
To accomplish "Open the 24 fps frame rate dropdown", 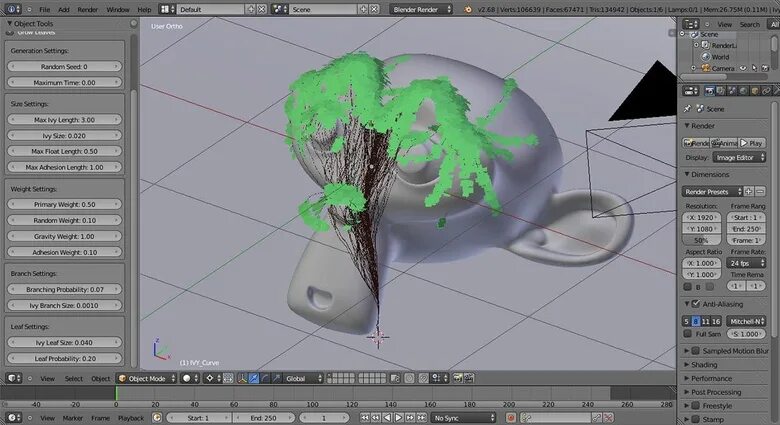I will pos(746,263).
